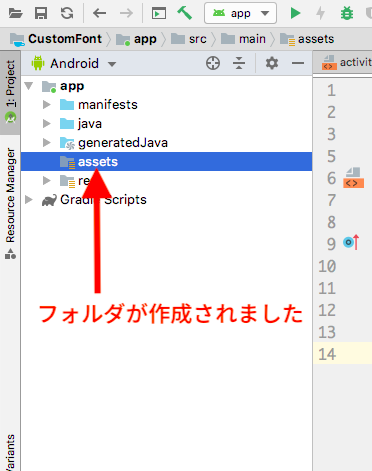
Task: Select the app module row
Action: [167, 86]
